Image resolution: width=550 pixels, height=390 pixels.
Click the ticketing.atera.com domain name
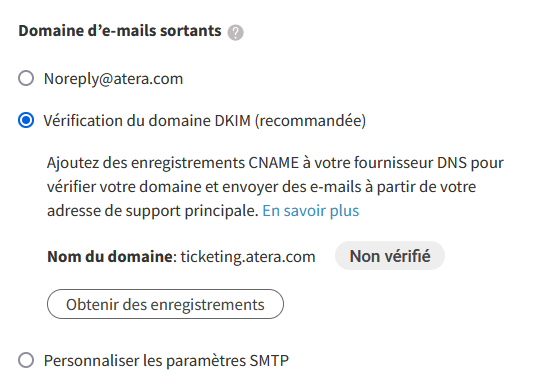pos(248,257)
